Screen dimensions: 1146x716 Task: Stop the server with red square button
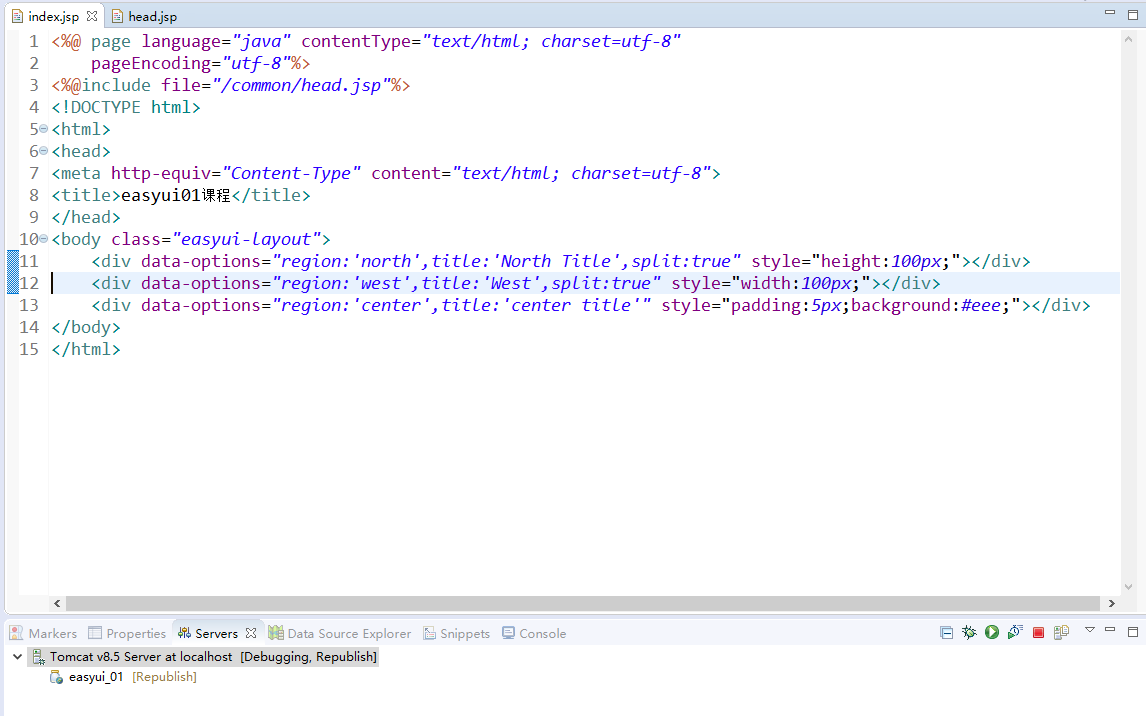tap(1038, 633)
